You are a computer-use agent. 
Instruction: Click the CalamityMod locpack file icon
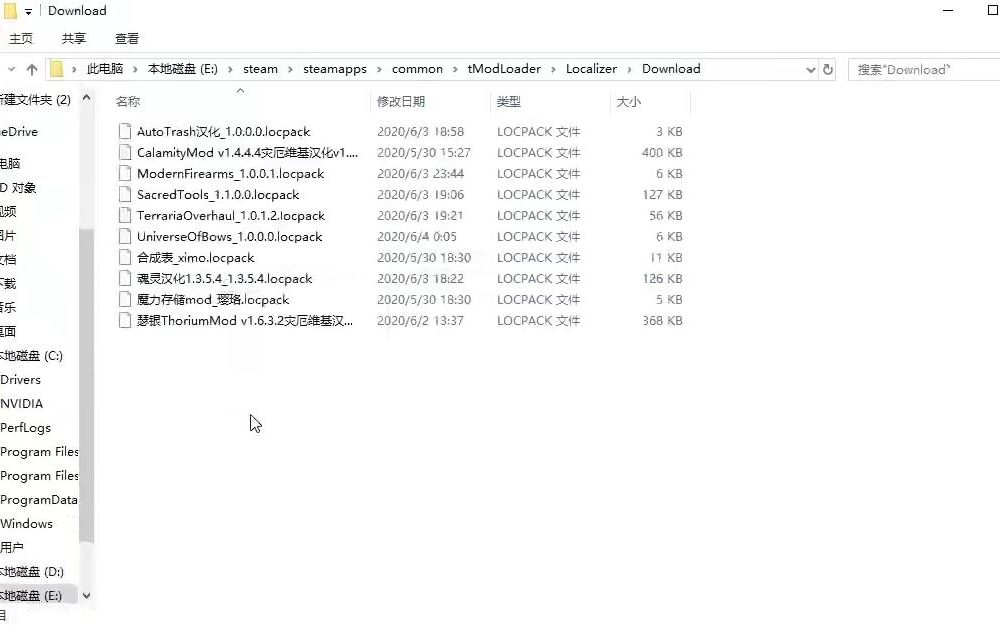pos(124,153)
